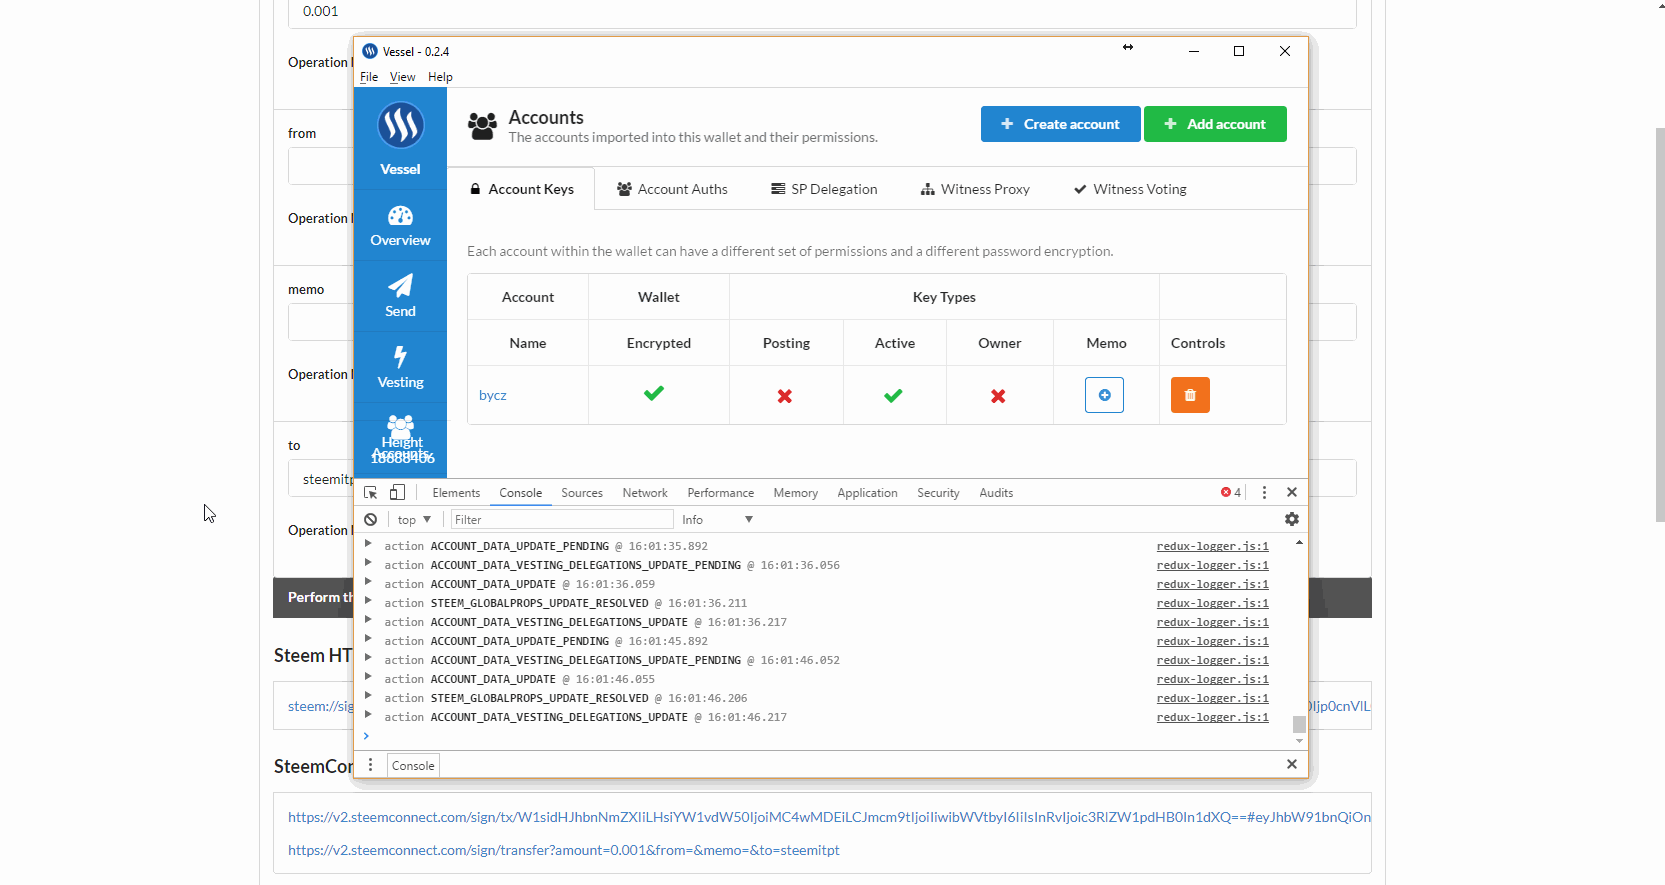Open redux-logger.js:1 link for 16:01:46.206 entry

click(x=1212, y=698)
